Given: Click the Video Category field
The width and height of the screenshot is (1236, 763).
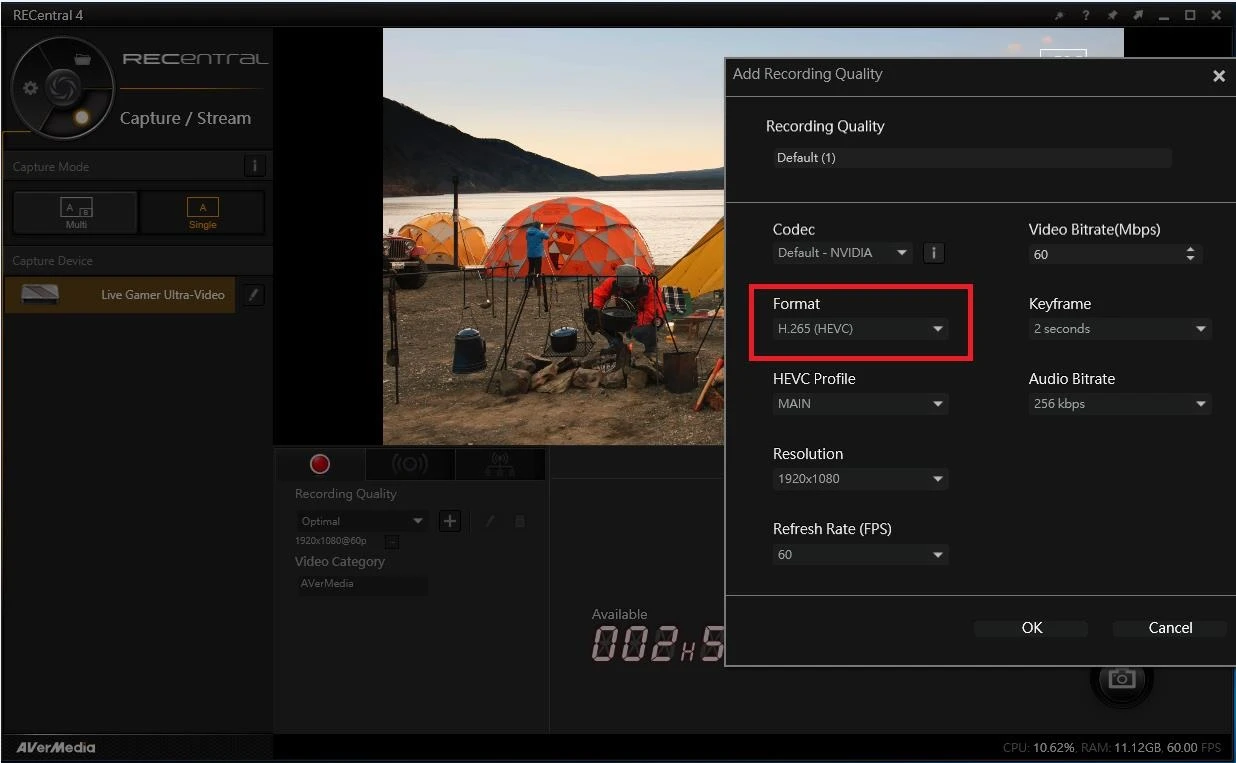Looking at the screenshot, I should tap(362, 584).
